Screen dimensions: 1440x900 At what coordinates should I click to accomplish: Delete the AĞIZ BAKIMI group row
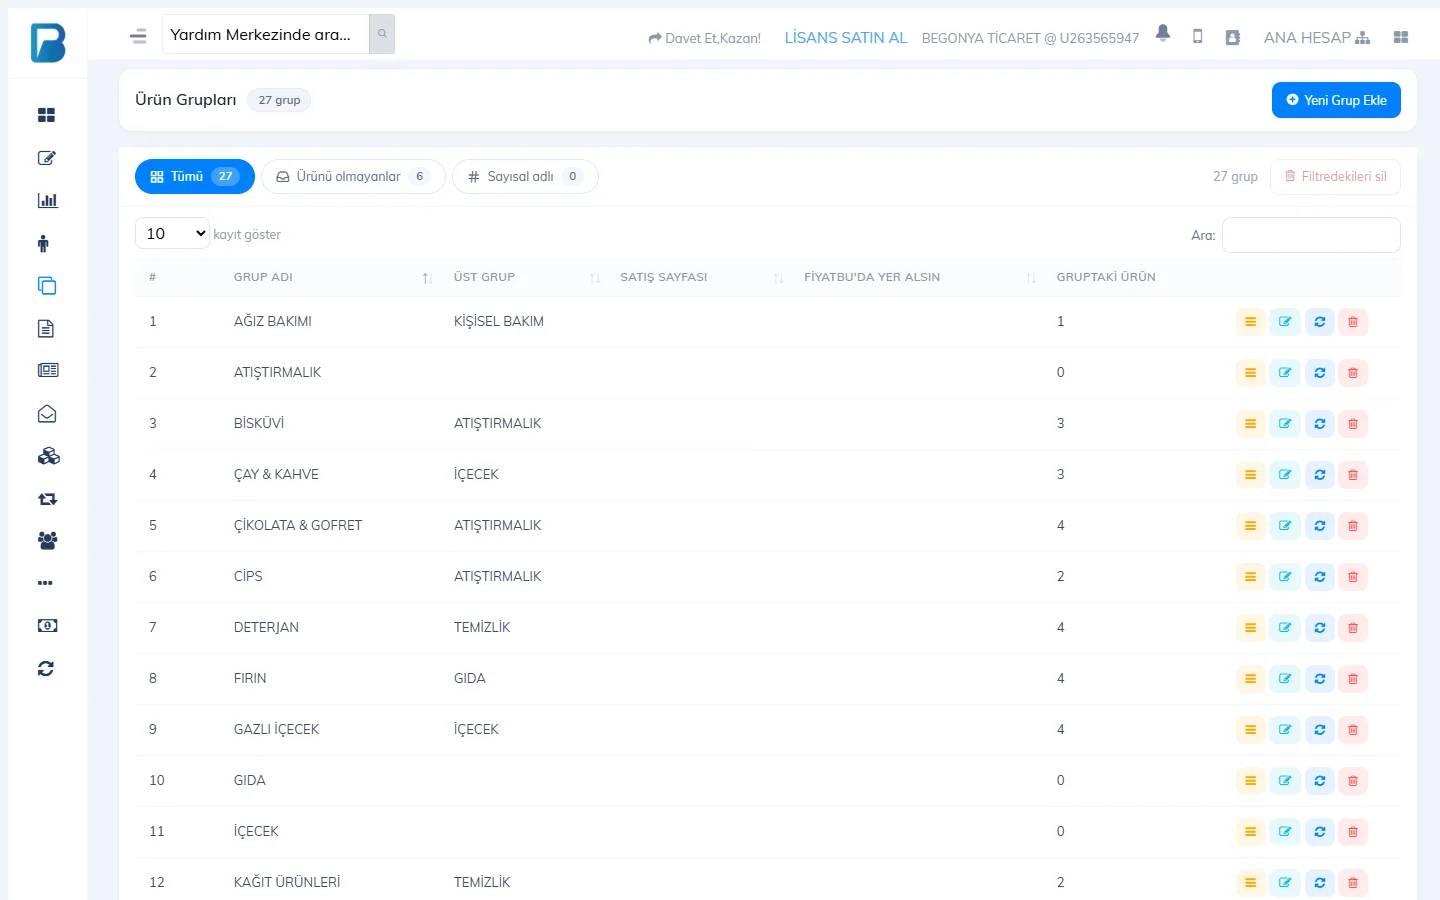click(1353, 322)
